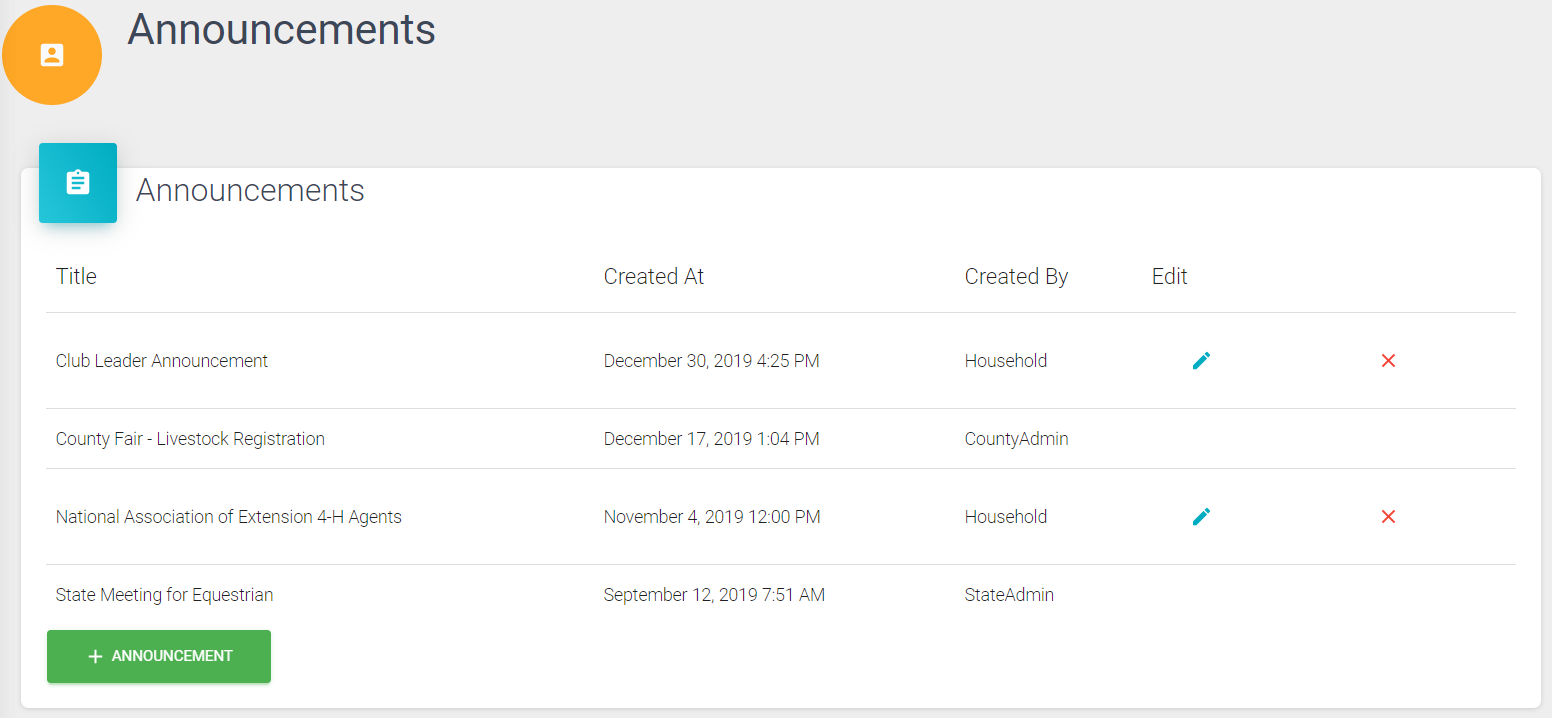Viewport: 1552px width, 718px height.
Task: Edit National Association of Extension 4-H Agents entry
Action: [1201, 517]
